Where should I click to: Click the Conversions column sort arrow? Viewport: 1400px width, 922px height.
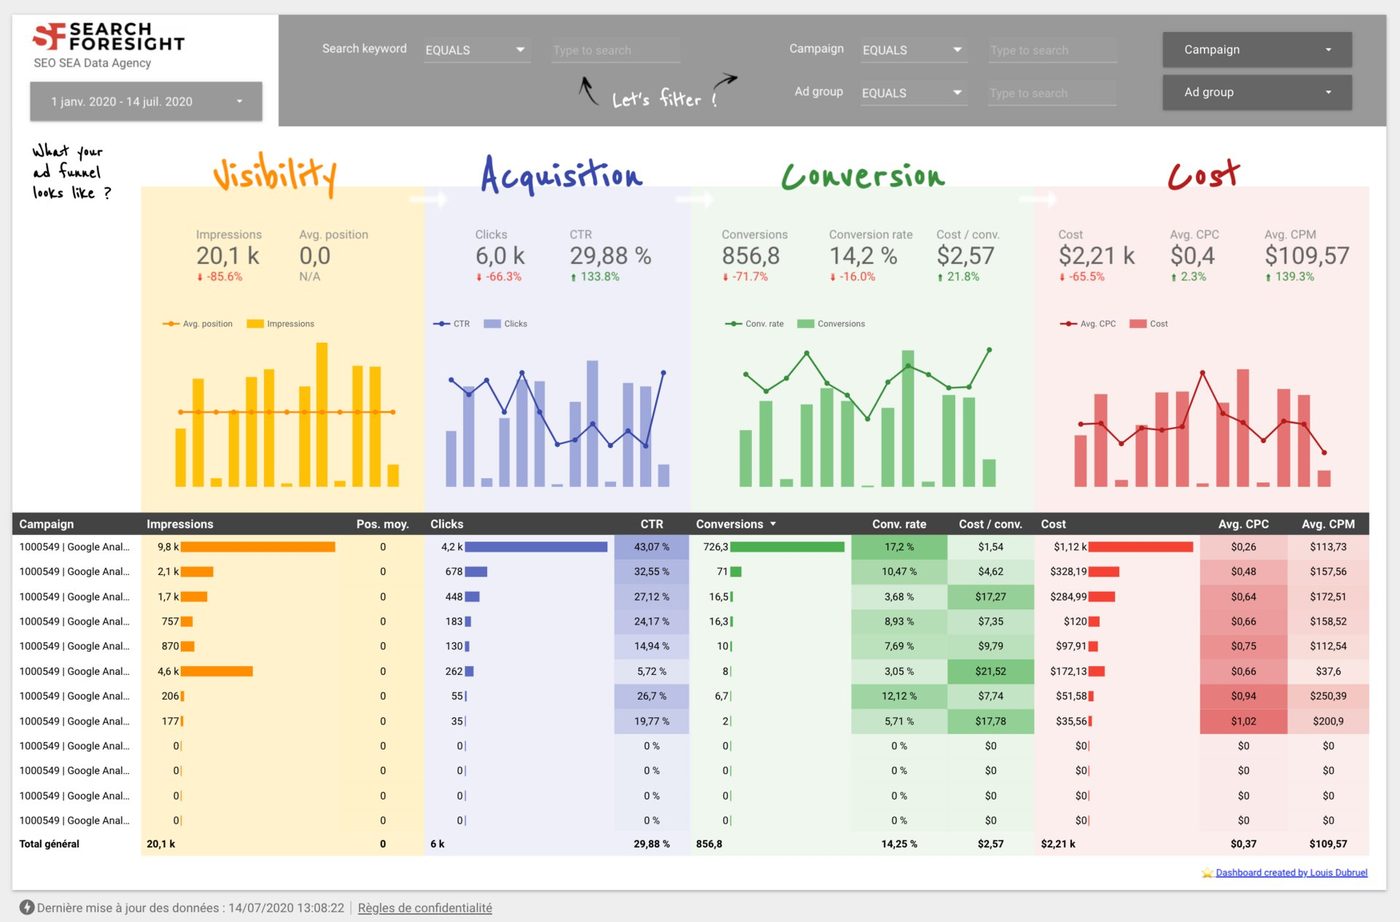773,524
